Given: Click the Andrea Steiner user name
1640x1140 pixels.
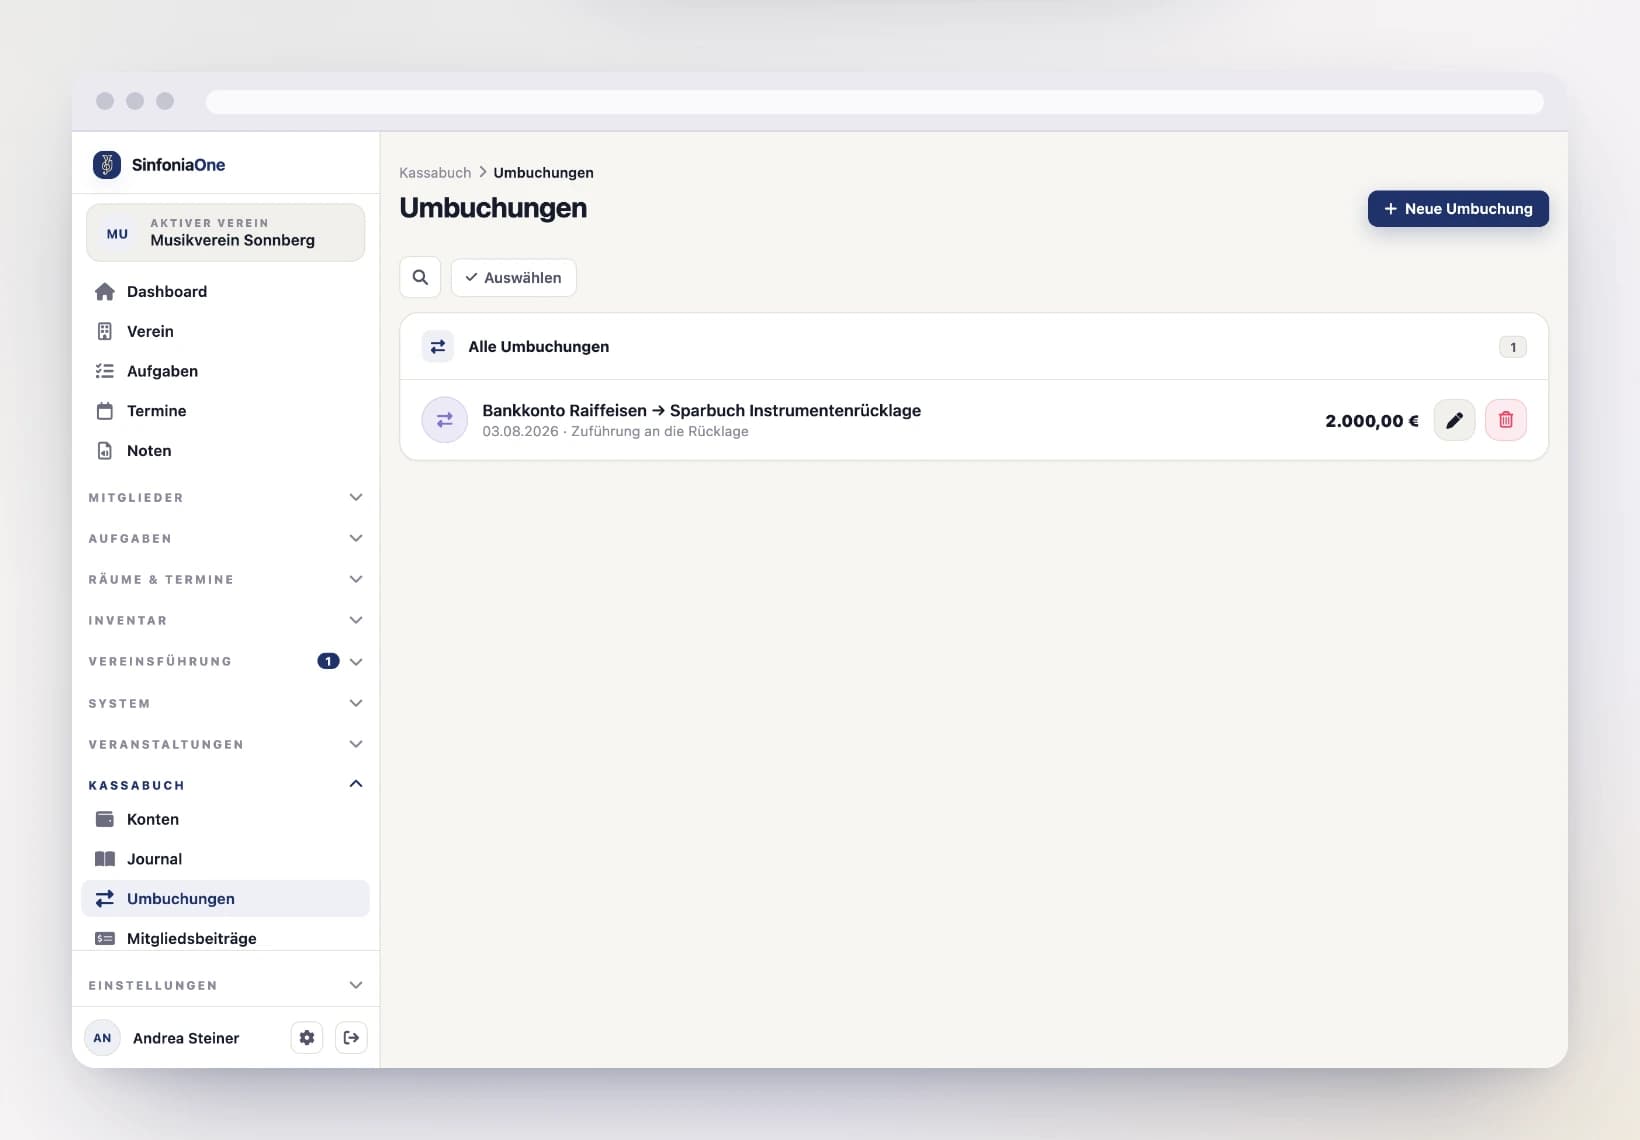Looking at the screenshot, I should click(x=186, y=1038).
